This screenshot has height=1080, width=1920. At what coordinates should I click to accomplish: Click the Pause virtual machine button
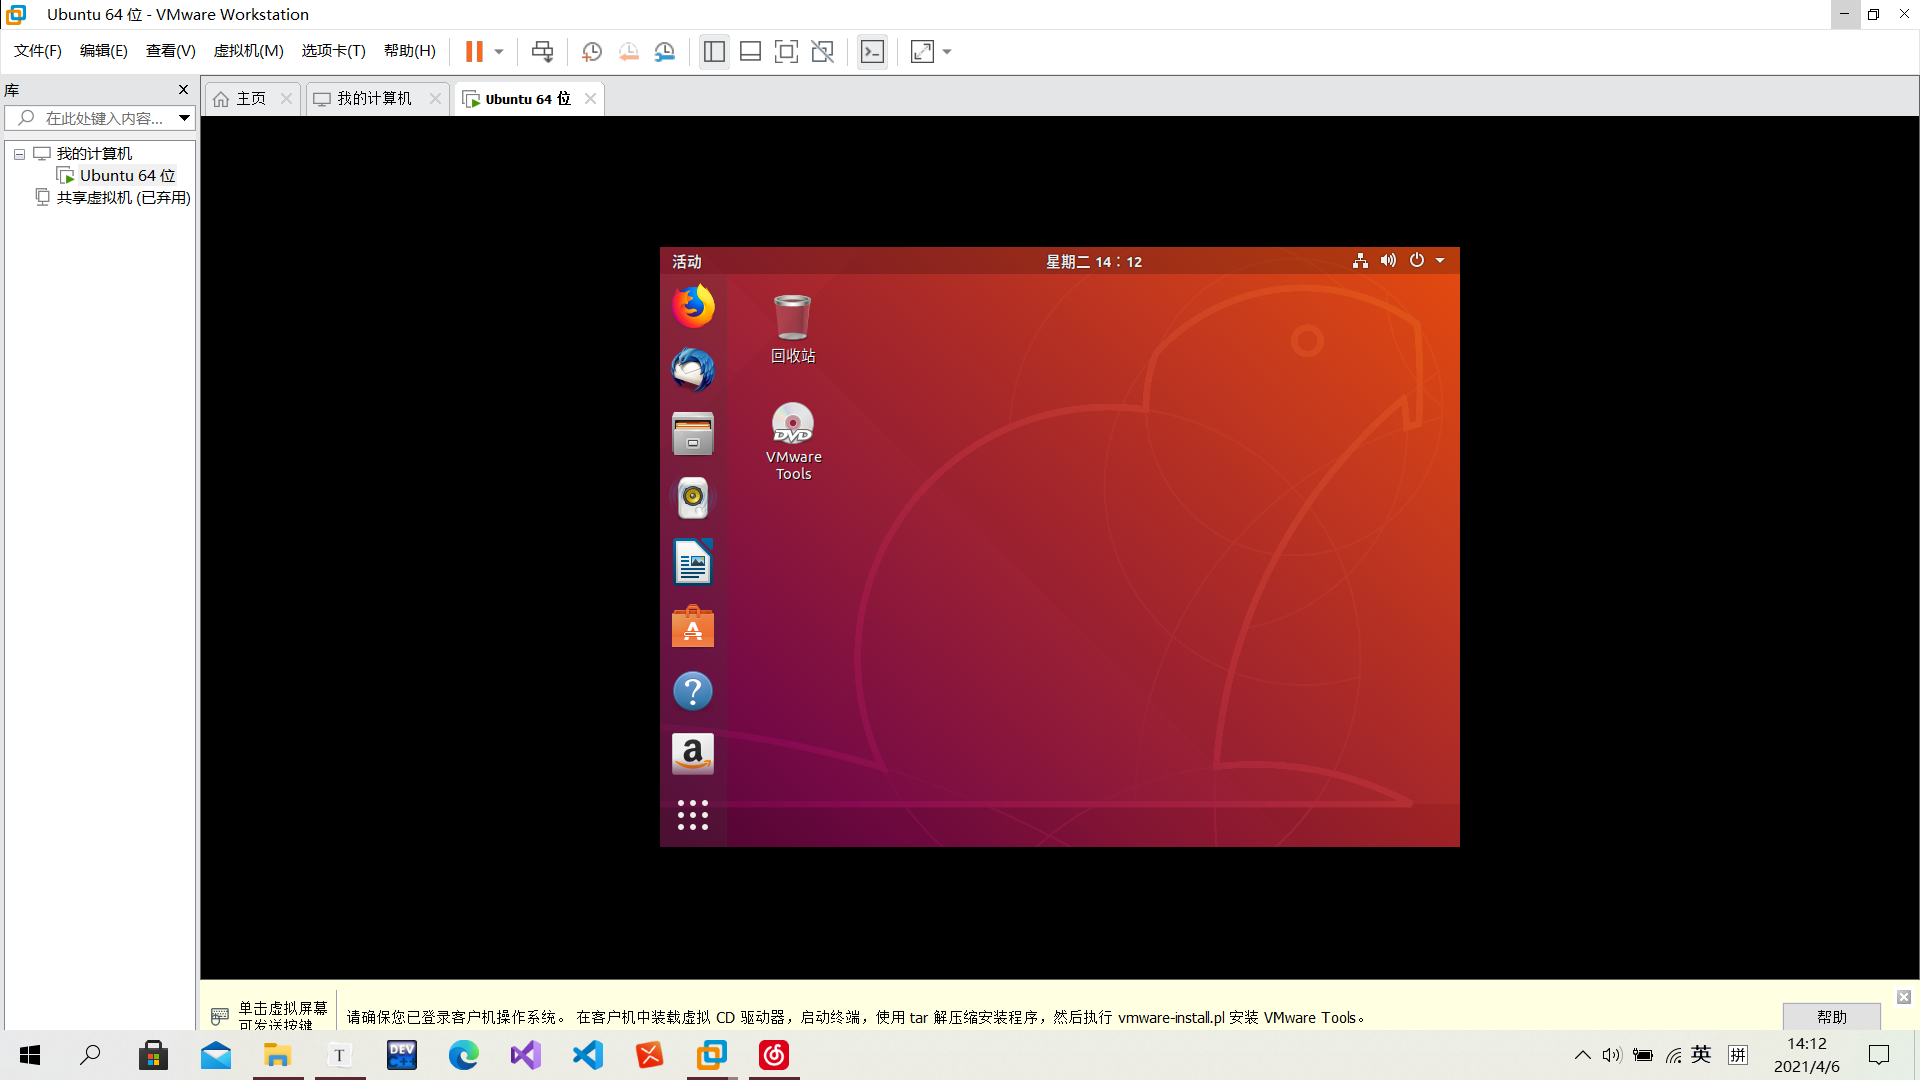(x=474, y=52)
